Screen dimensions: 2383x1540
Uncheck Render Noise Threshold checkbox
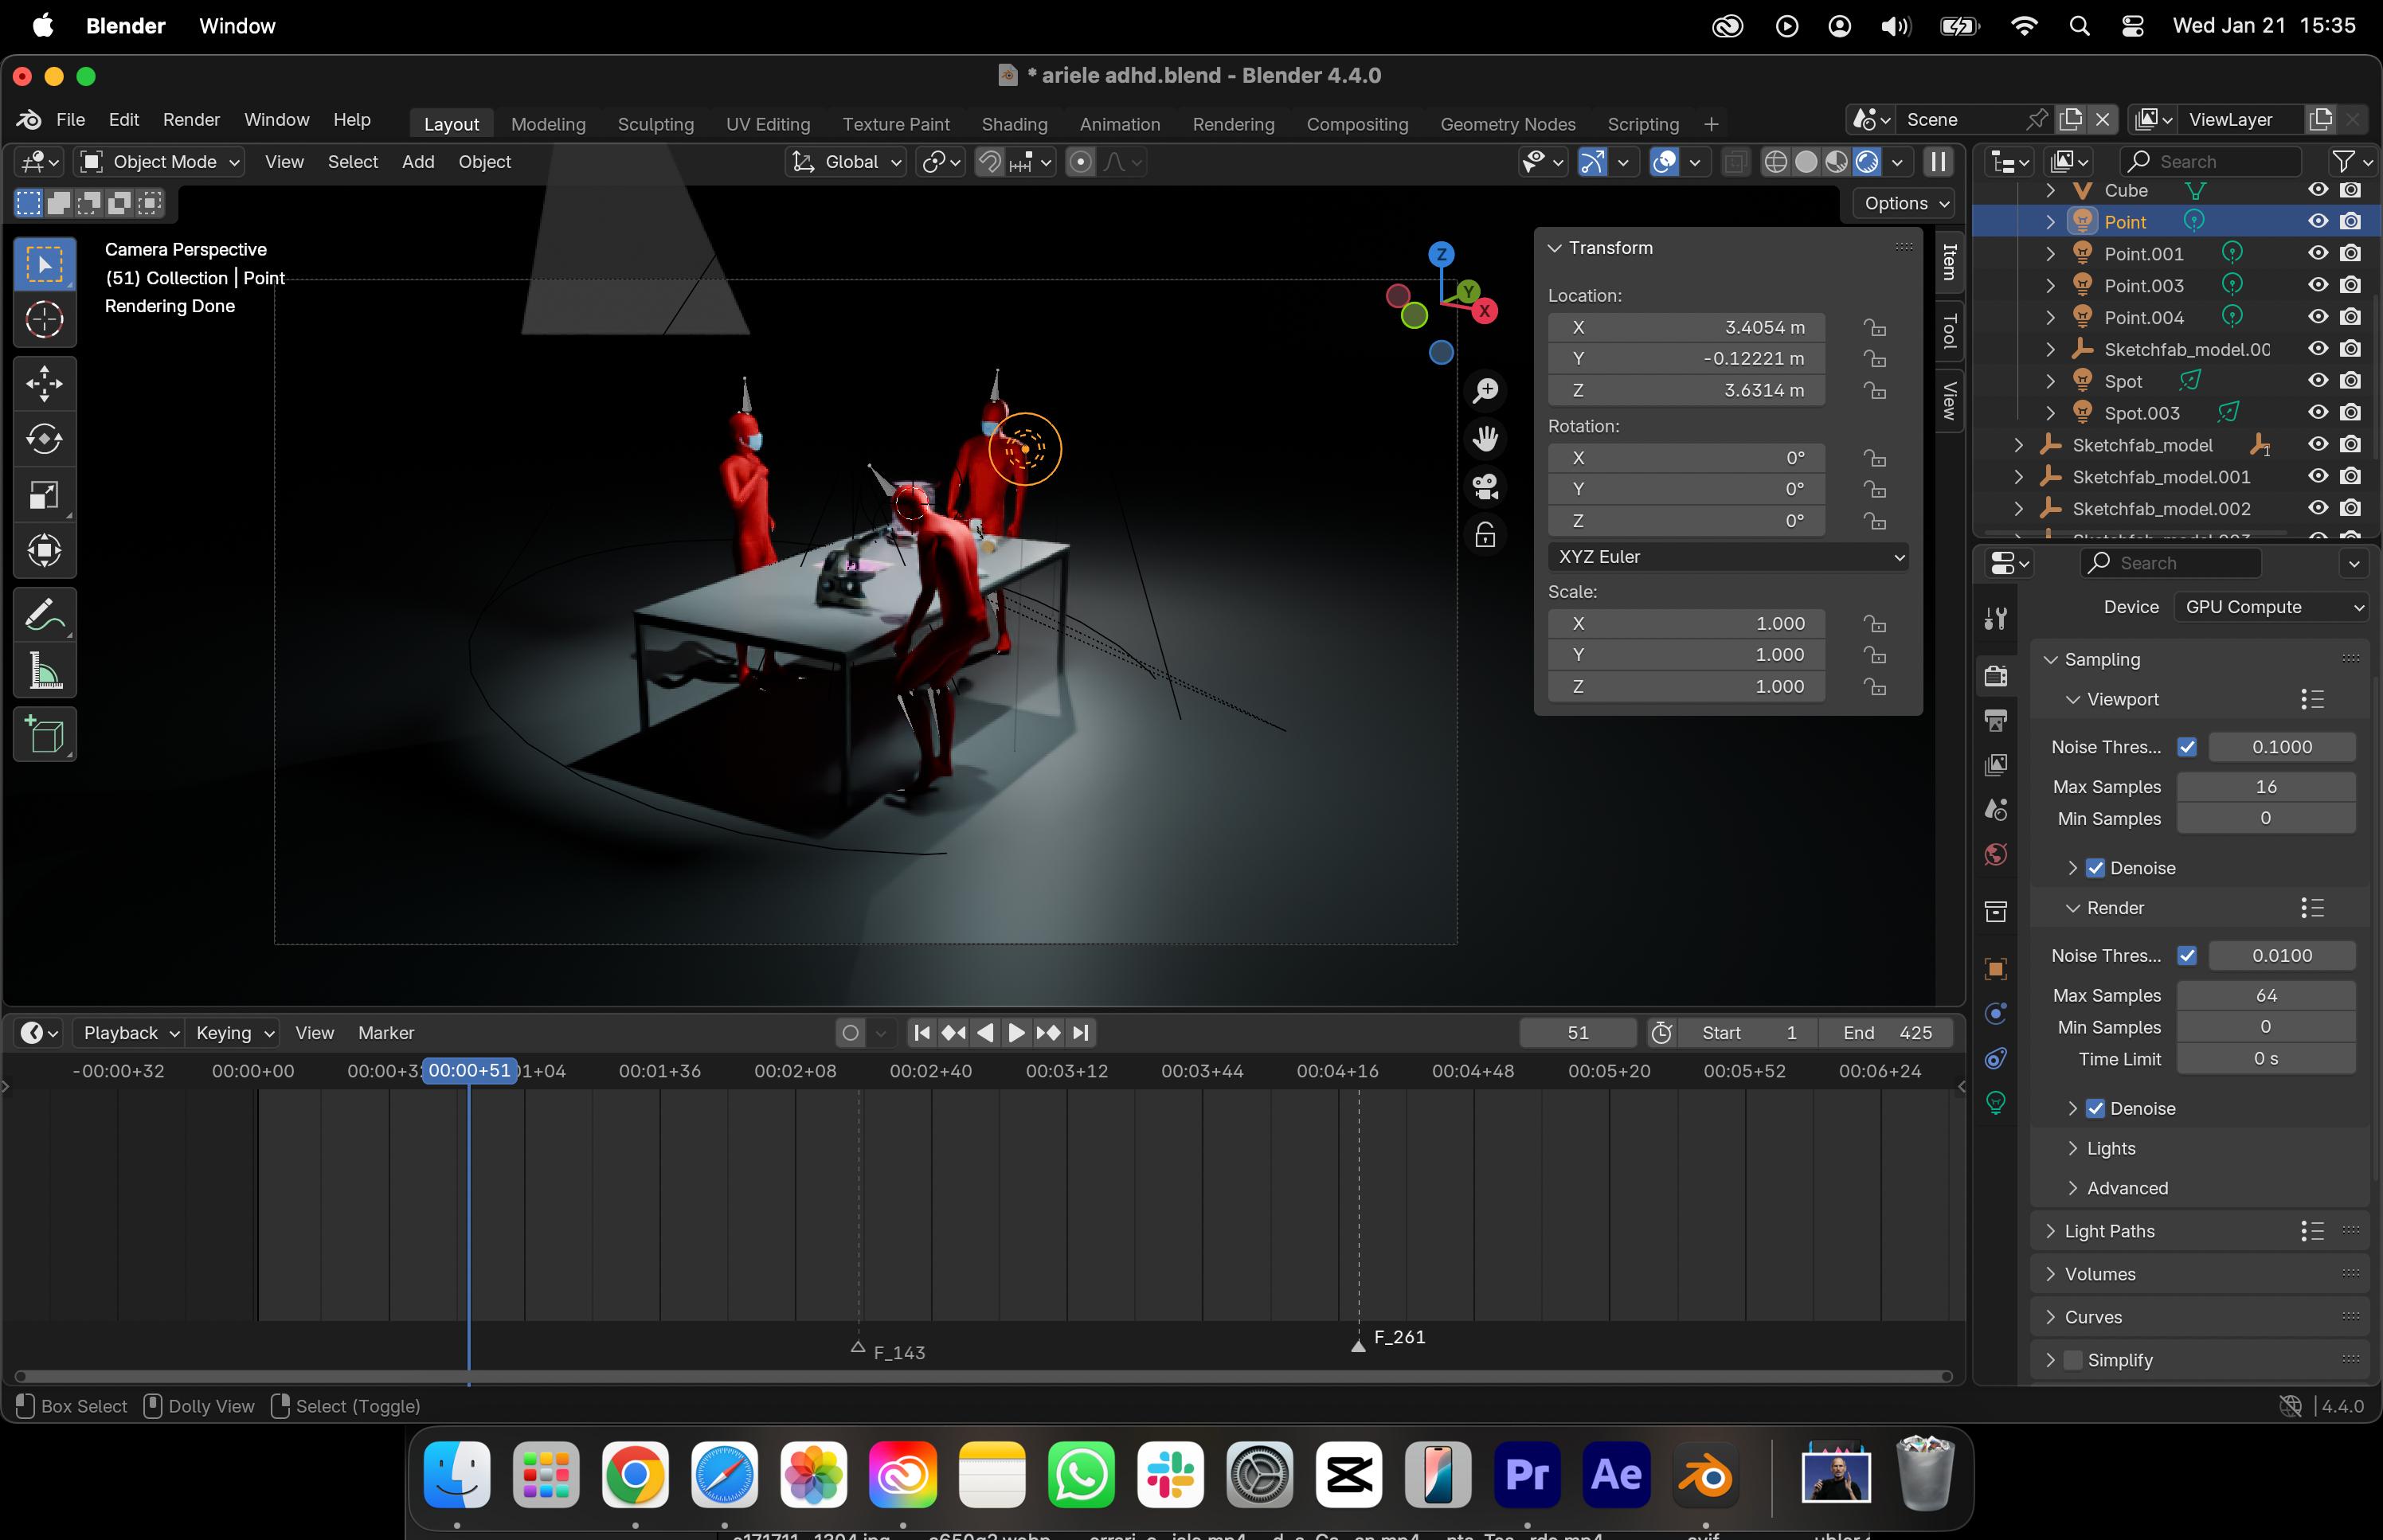(x=2187, y=955)
